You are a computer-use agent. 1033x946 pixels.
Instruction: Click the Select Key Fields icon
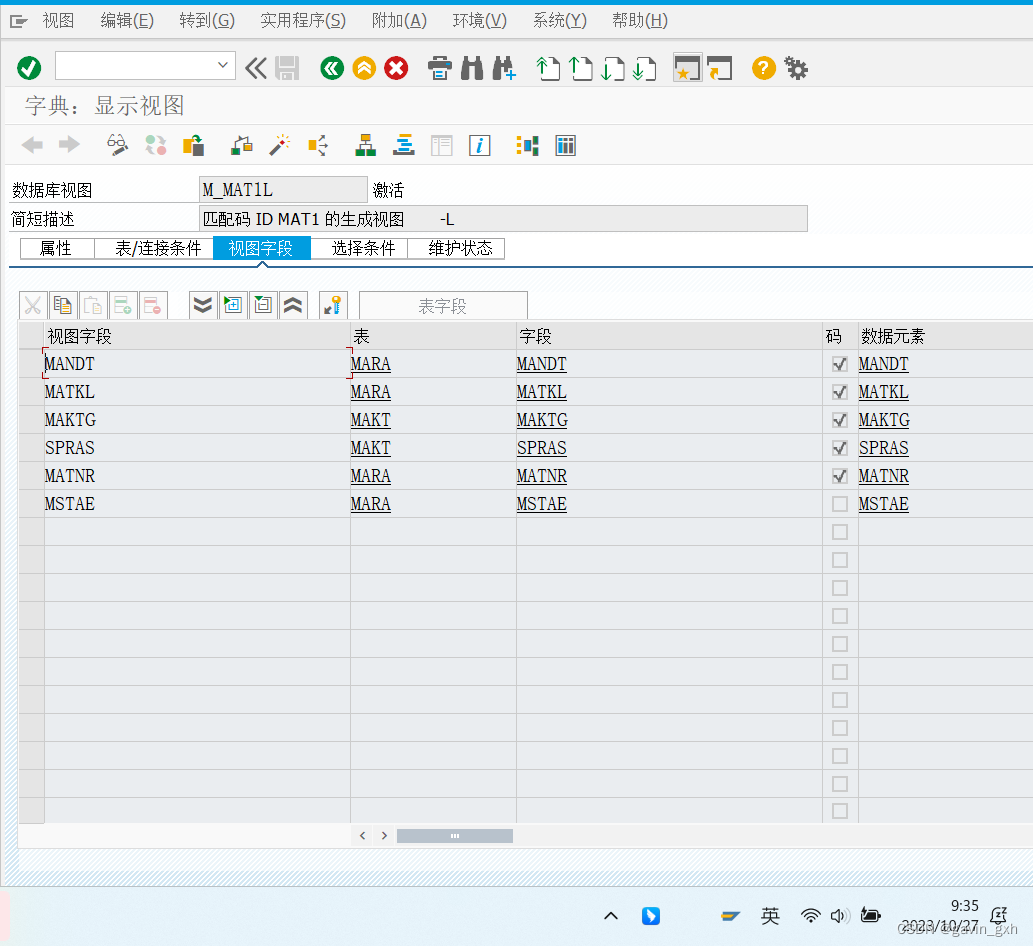pos(333,305)
